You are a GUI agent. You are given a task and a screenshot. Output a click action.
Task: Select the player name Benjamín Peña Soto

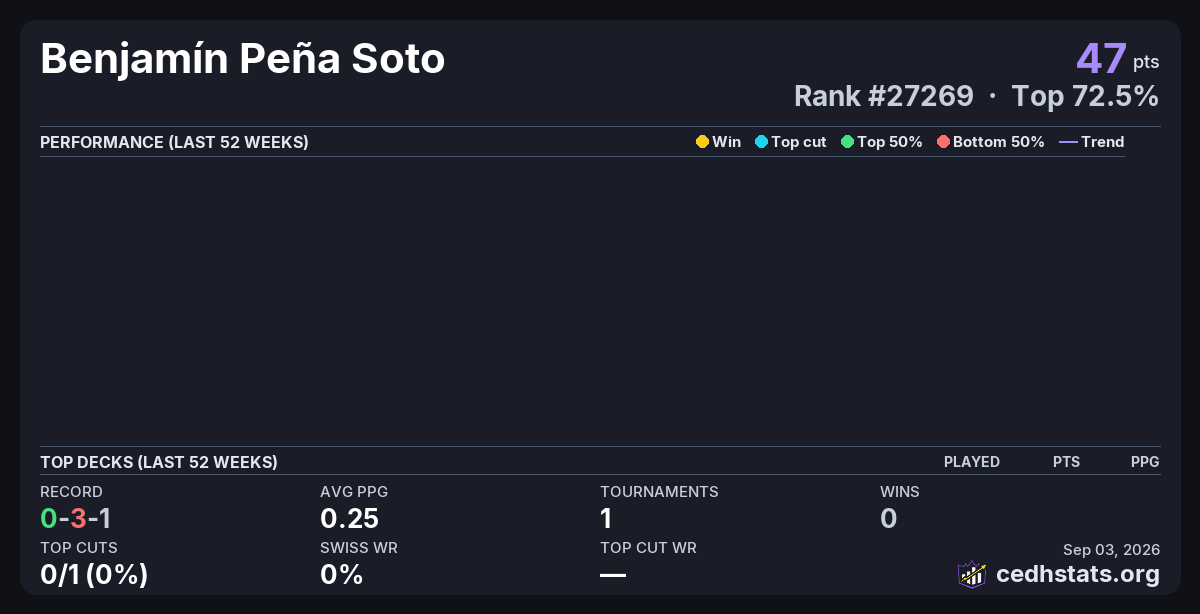(x=243, y=60)
